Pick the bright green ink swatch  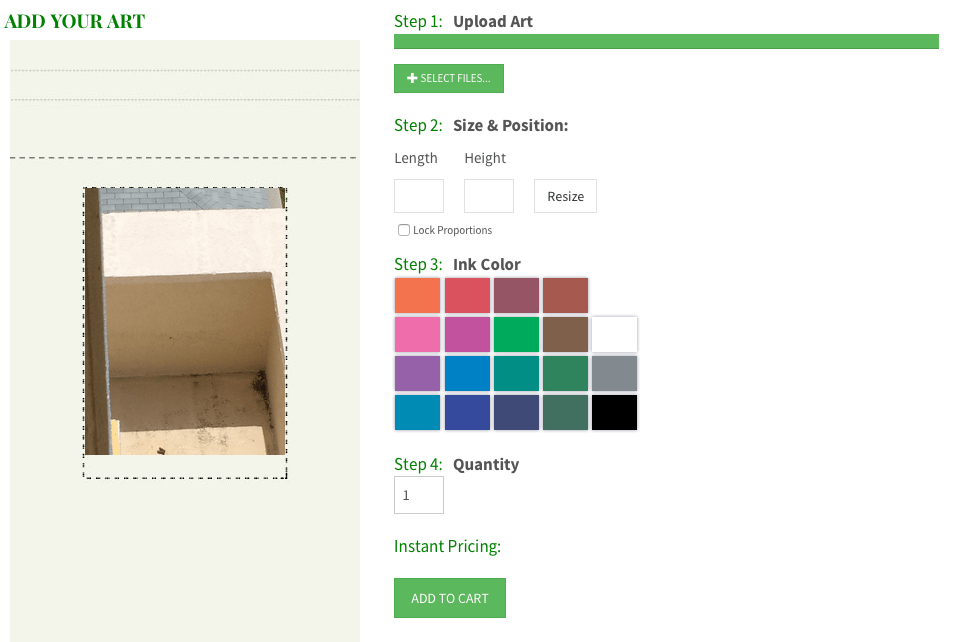pos(517,334)
